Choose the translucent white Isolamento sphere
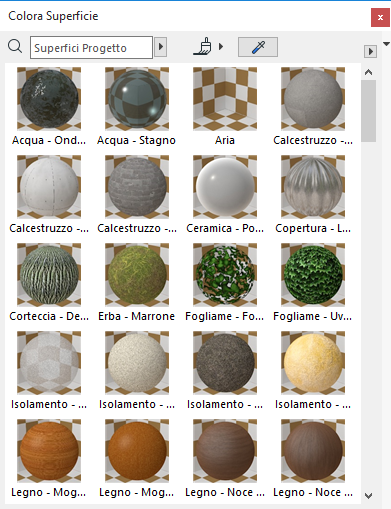Screen dimensions: 391x509 click(x=49, y=363)
